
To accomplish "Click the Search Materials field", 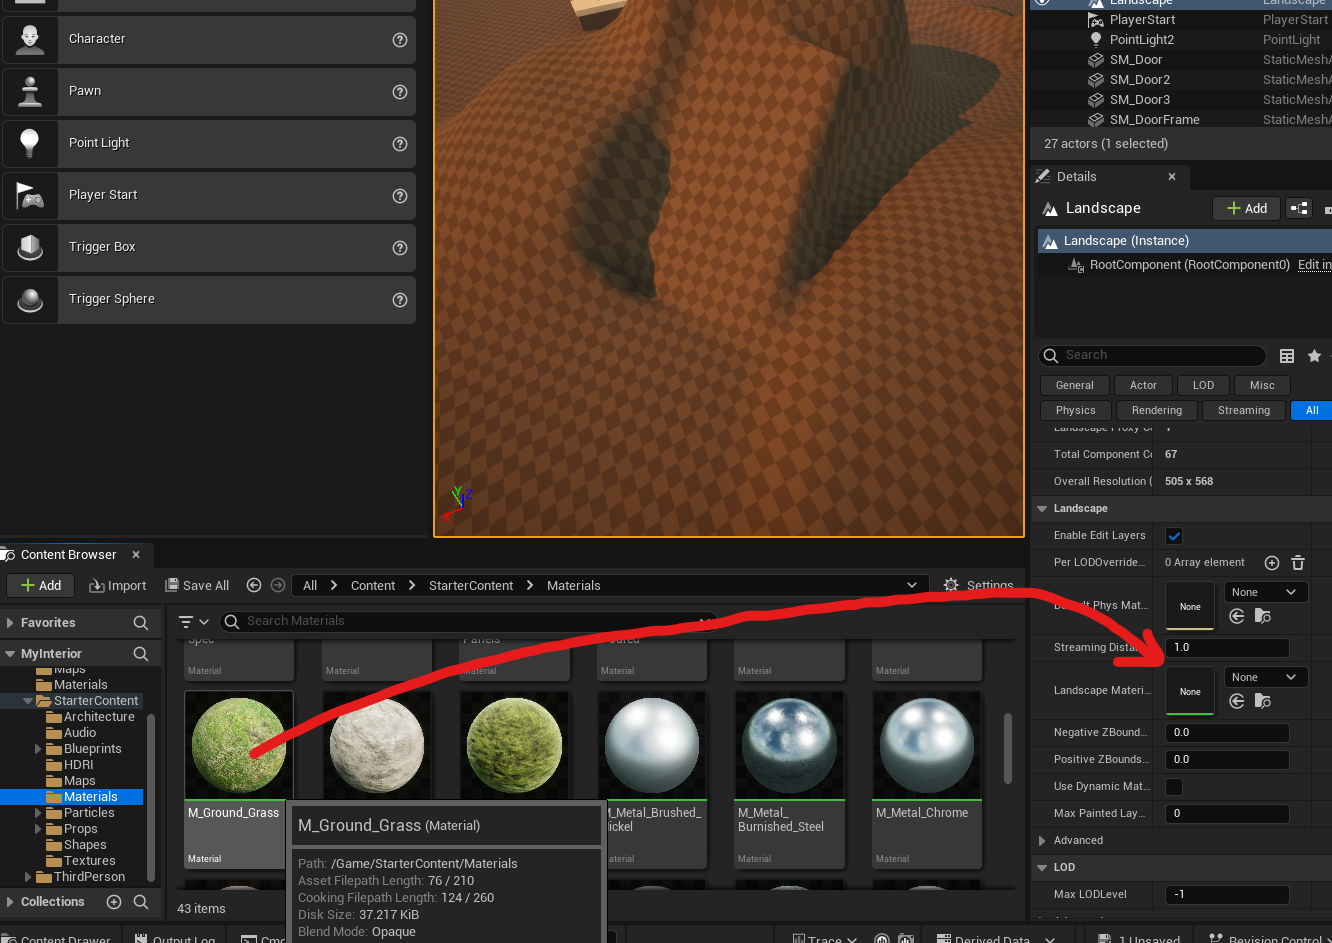I will click(468, 621).
